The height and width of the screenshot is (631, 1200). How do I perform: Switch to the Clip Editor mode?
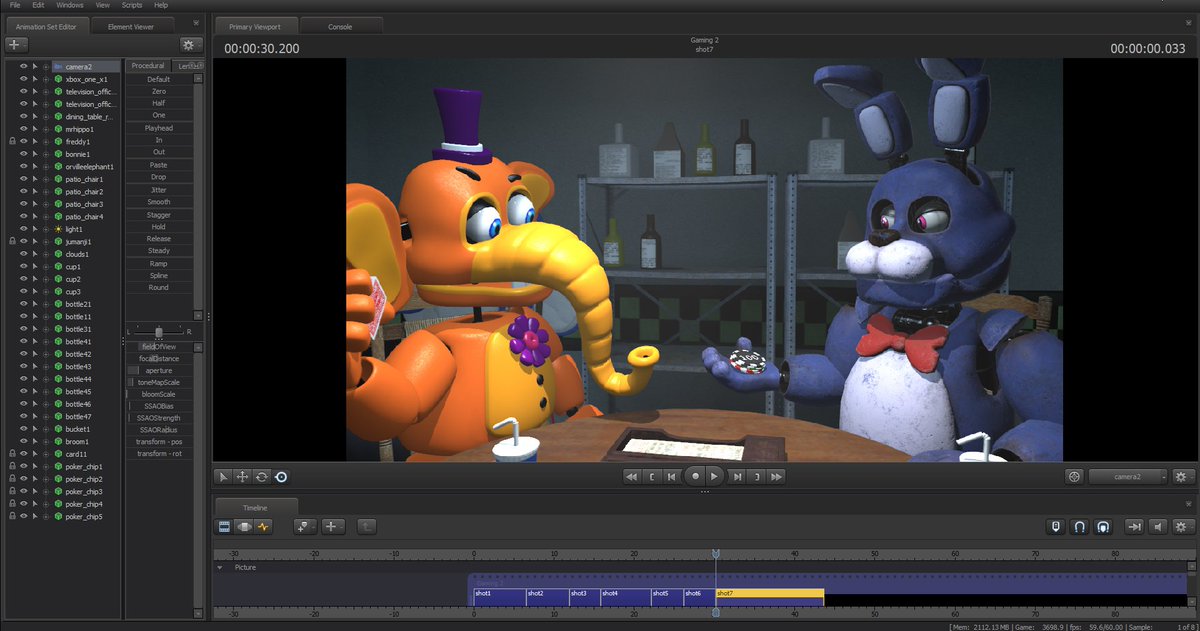(x=225, y=526)
